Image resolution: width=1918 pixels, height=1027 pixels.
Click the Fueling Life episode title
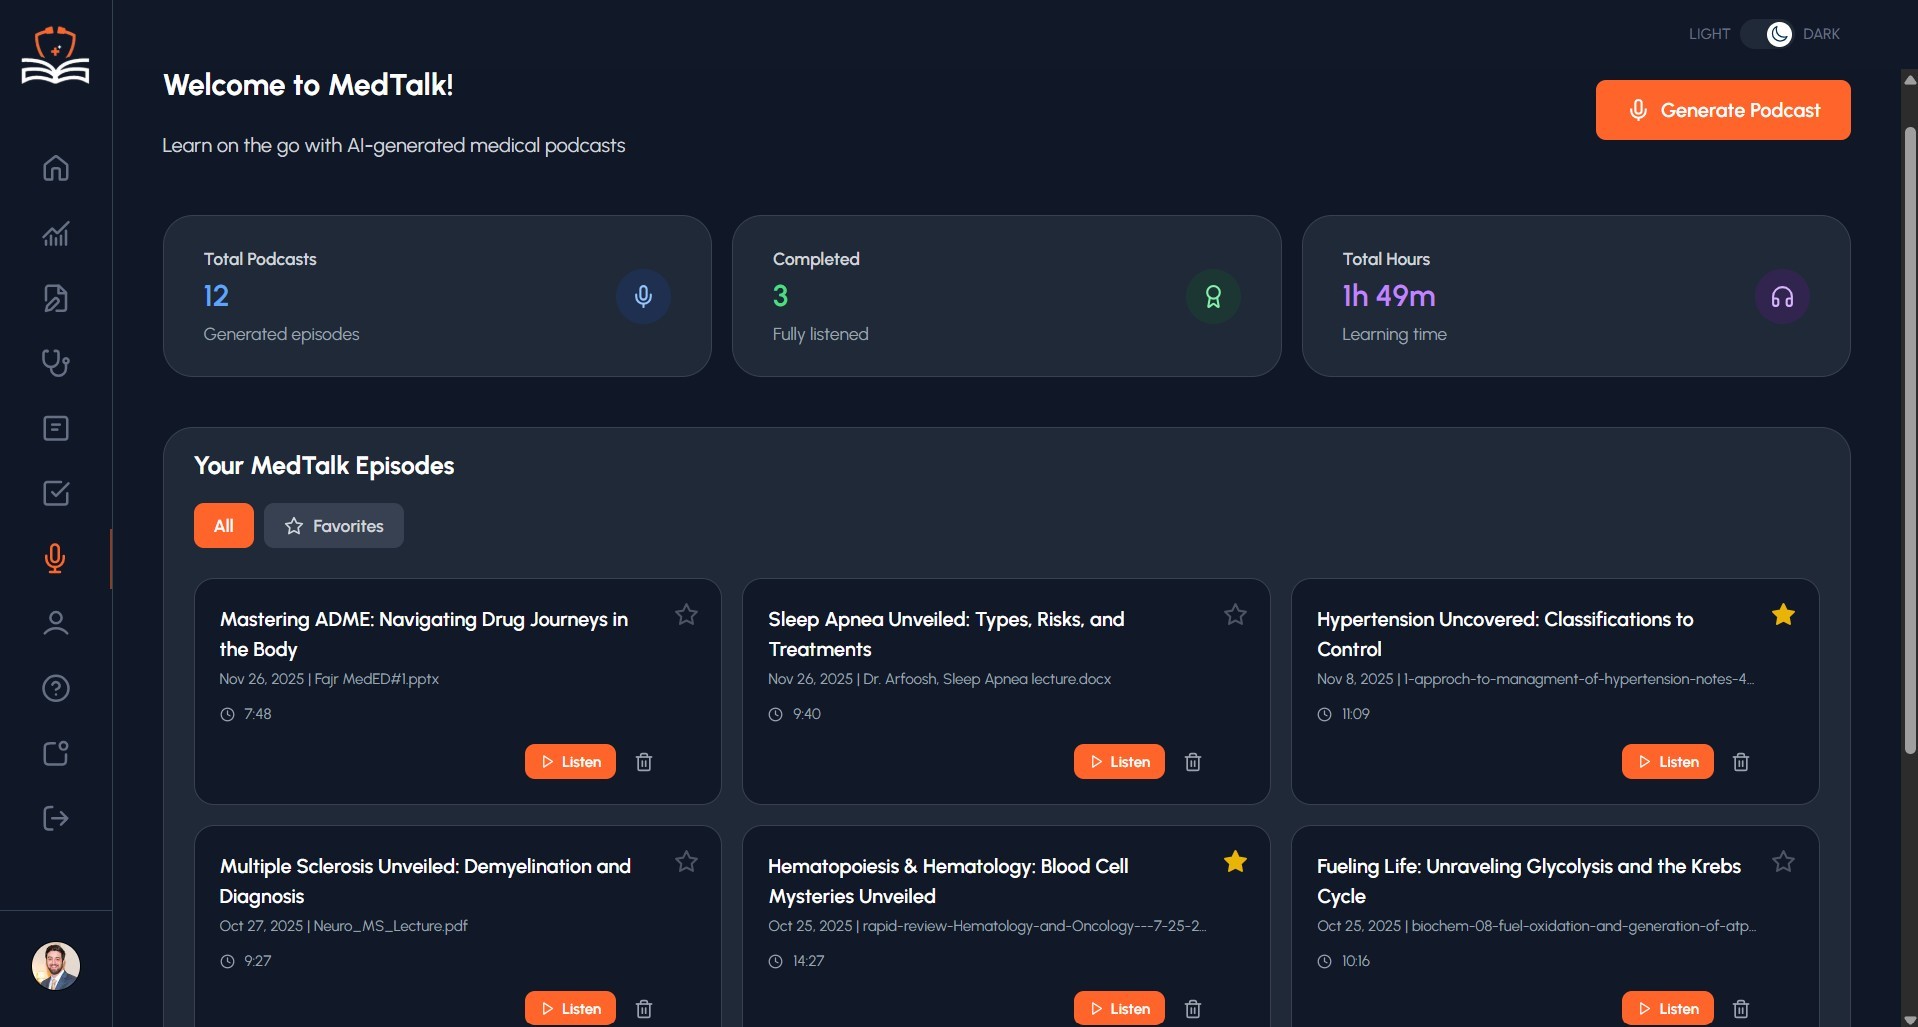(x=1529, y=881)
